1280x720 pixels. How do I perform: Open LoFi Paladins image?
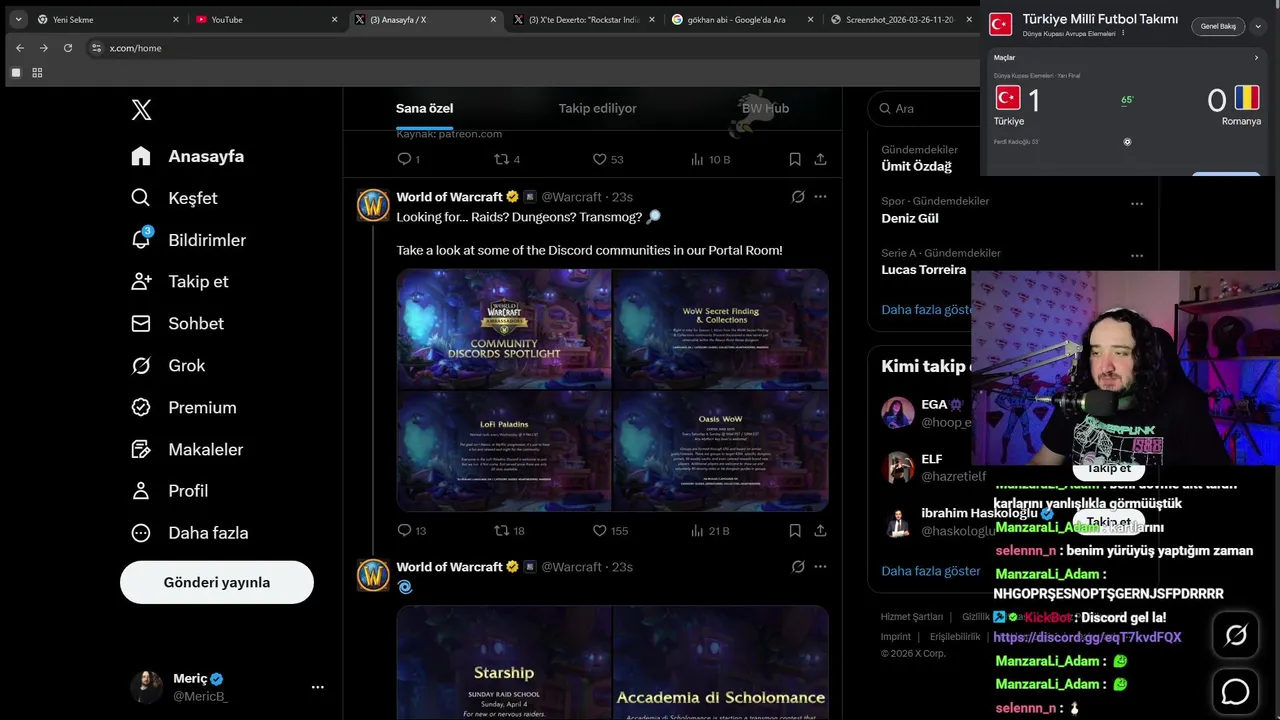[504, 451]
